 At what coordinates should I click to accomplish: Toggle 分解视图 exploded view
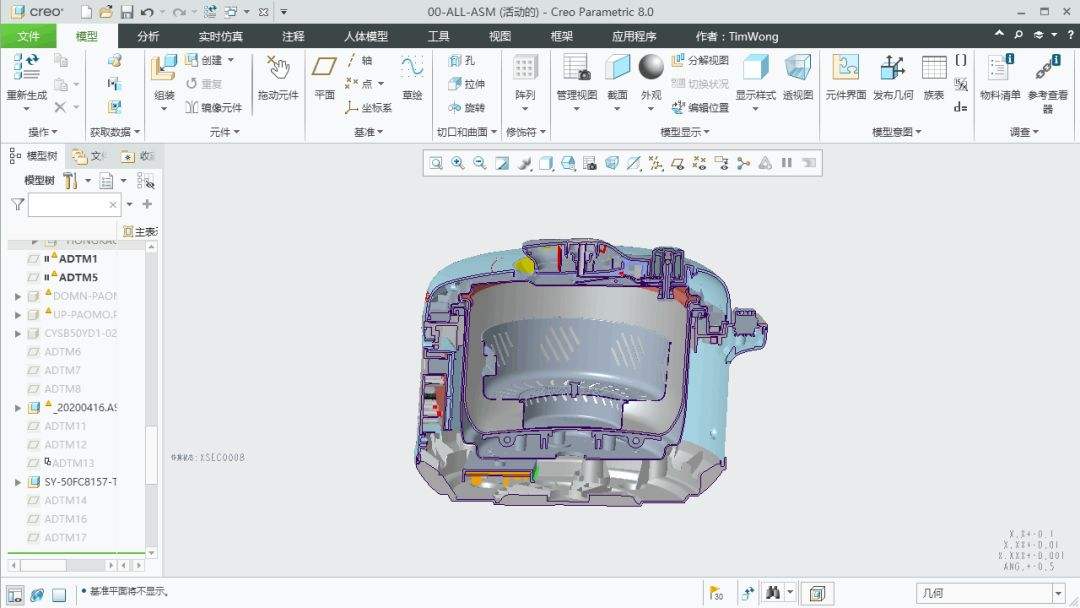coord(700,61)
